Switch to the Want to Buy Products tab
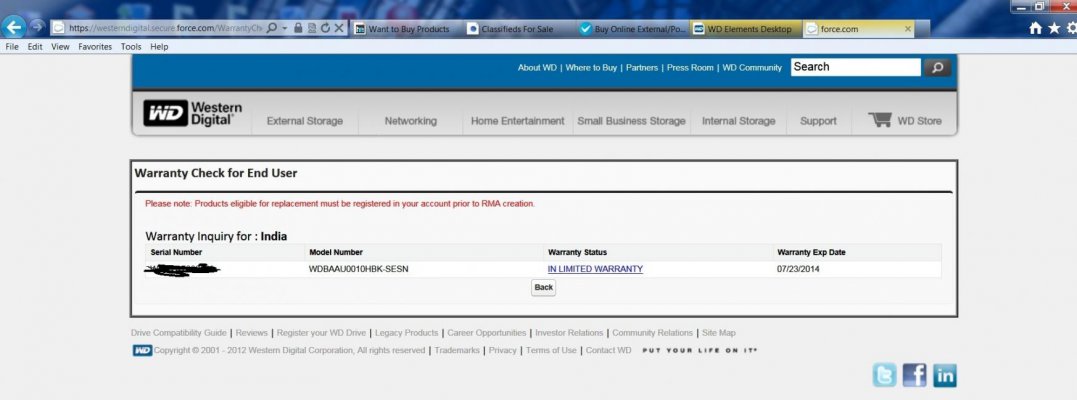1077x400 pixels. 407,29
